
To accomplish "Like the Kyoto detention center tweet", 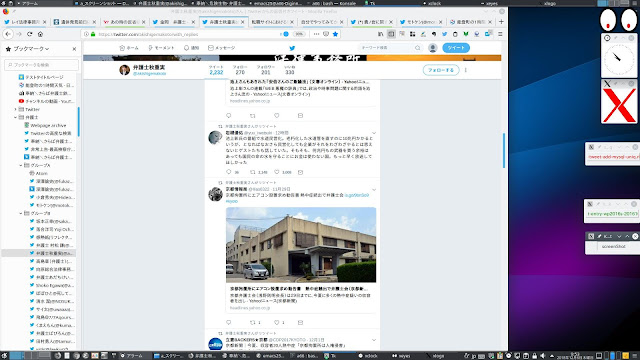I will pos(276,322).
